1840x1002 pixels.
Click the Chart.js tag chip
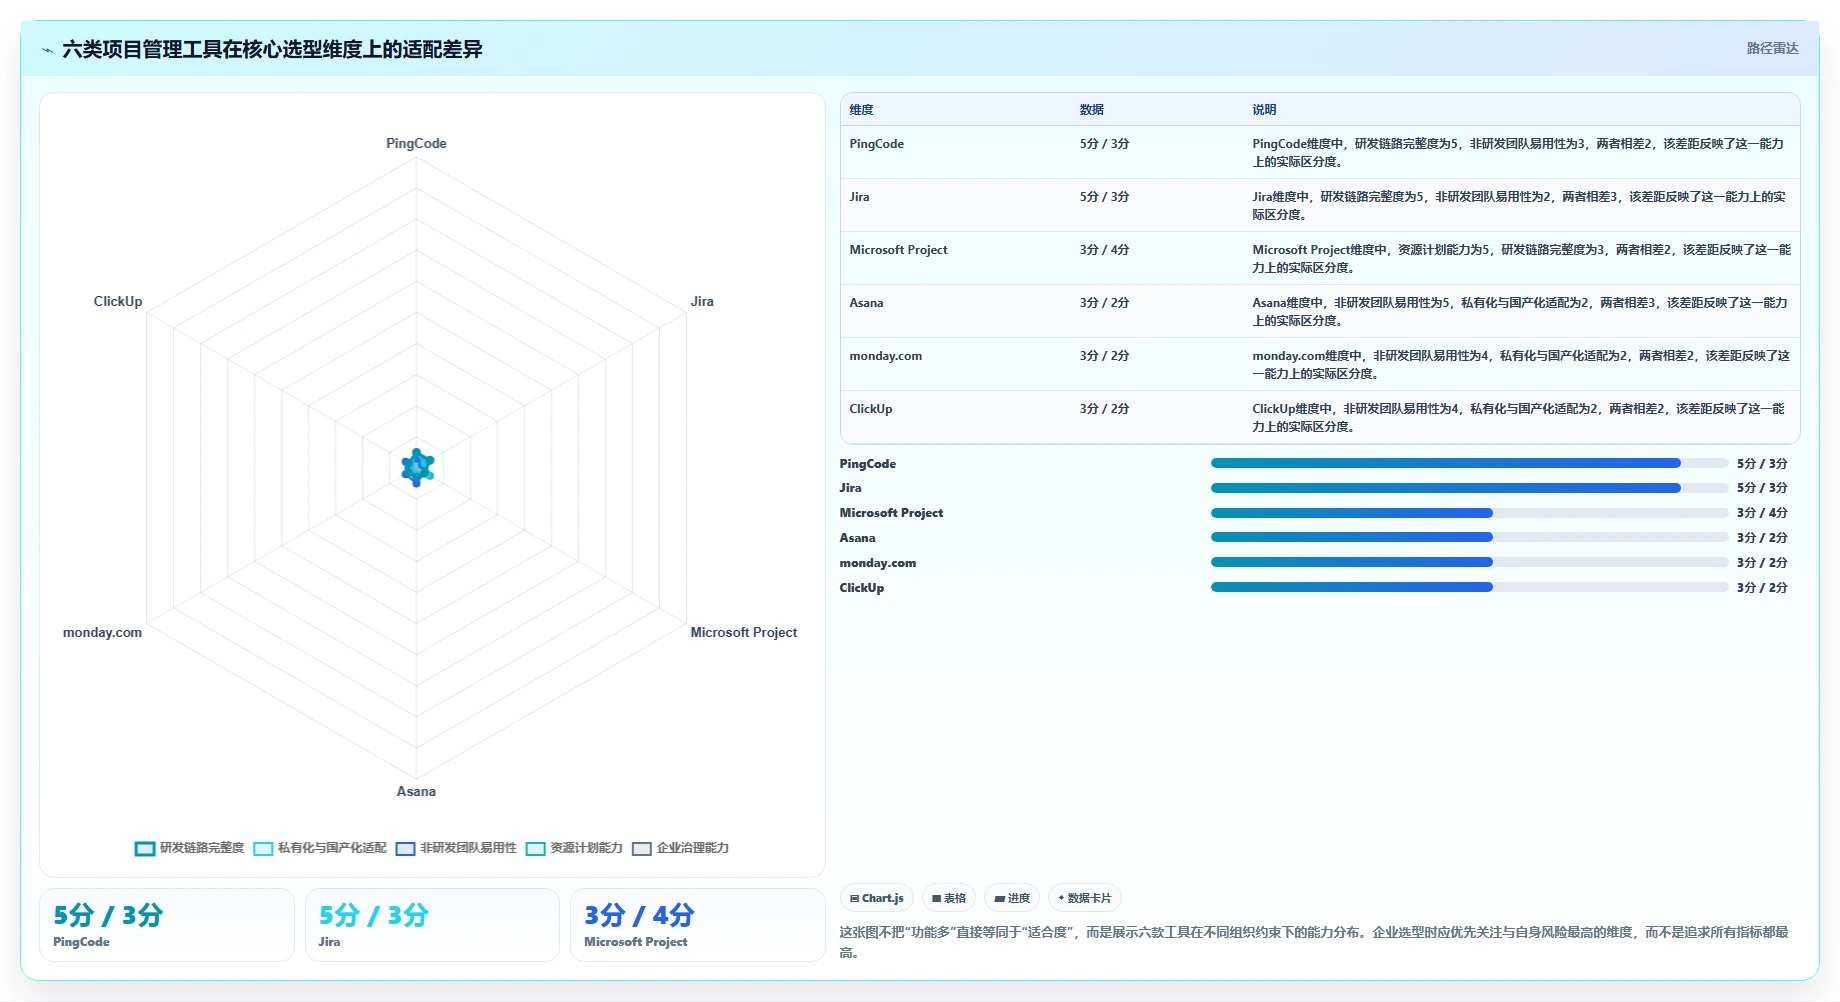tap(877, 898)
